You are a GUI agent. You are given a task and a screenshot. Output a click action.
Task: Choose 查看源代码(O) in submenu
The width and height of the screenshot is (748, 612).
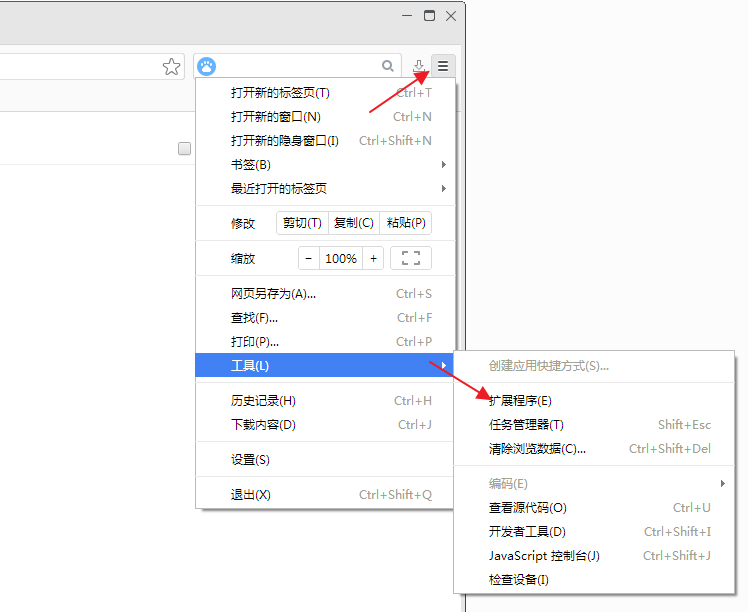point(594,508)
